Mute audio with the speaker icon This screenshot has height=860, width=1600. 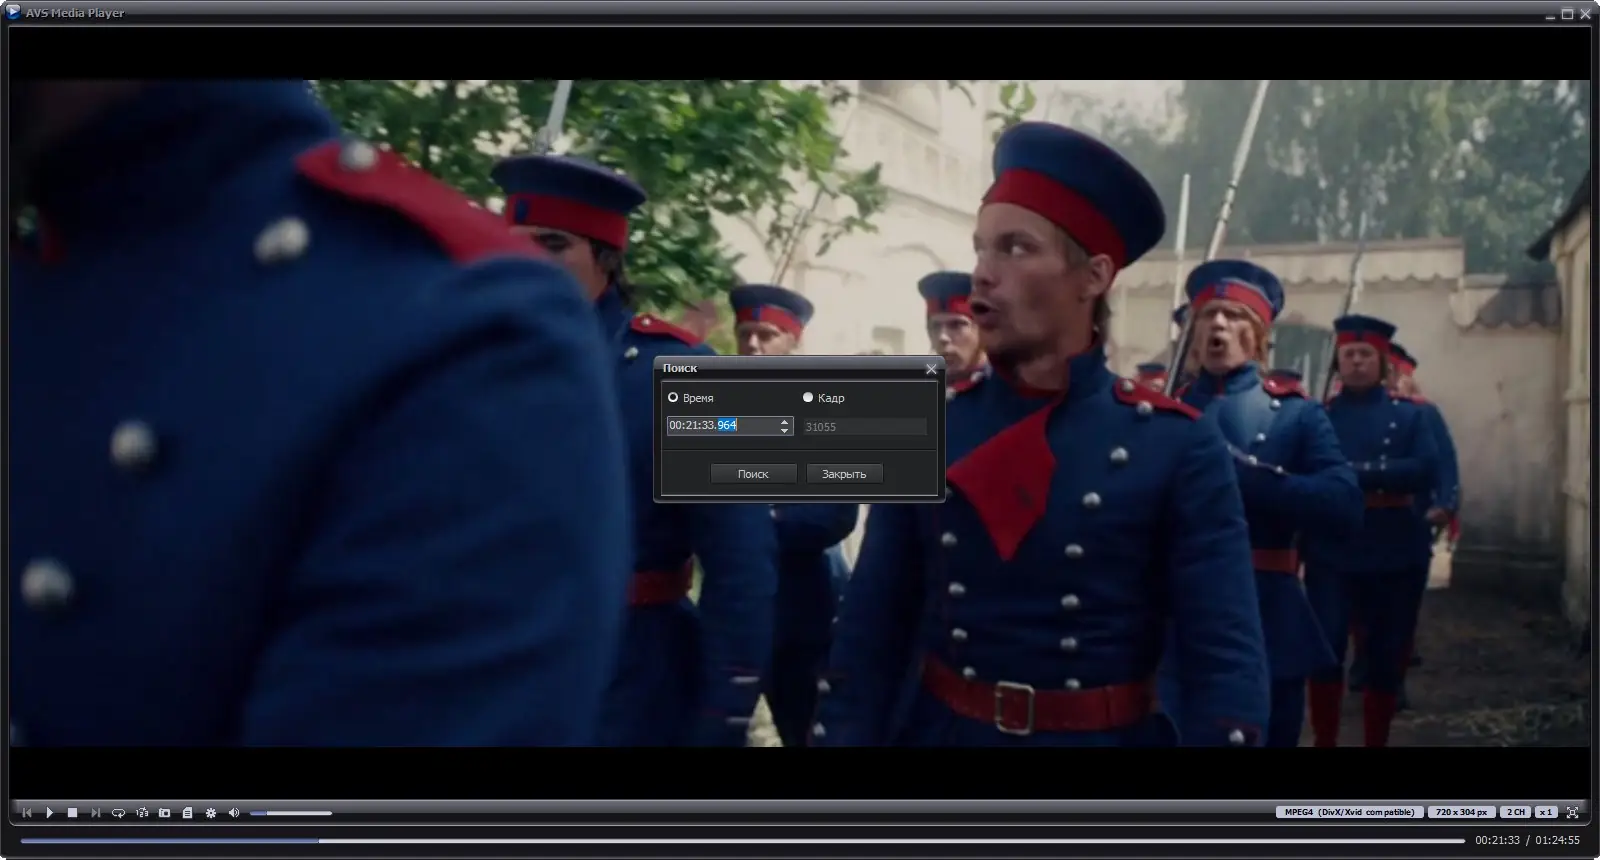click(x=234, y=813)
